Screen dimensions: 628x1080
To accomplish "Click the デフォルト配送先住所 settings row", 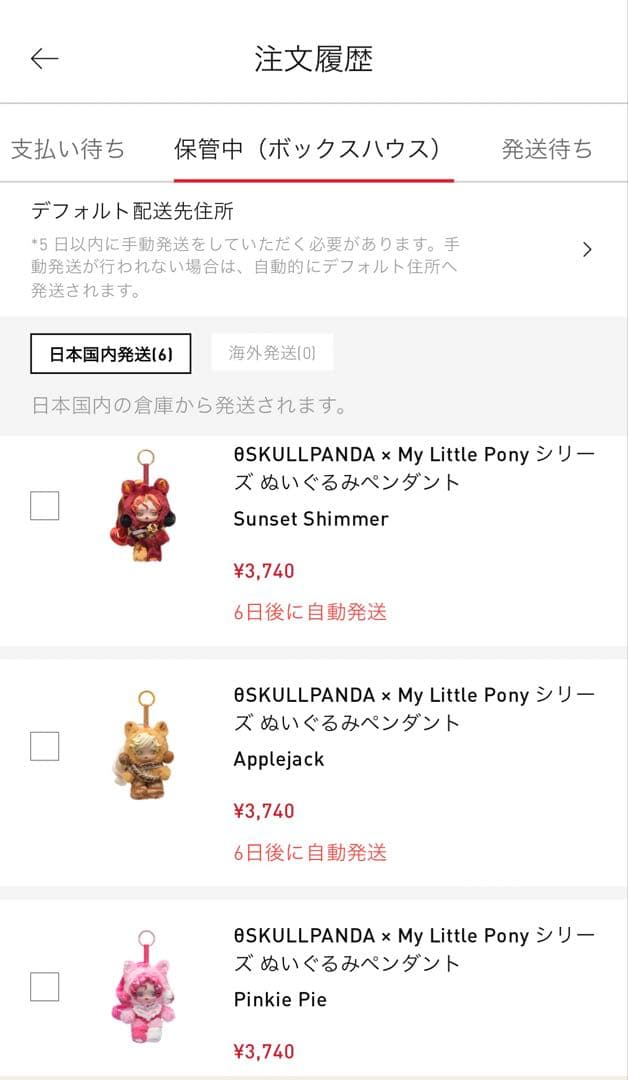I will click(300, 249).
